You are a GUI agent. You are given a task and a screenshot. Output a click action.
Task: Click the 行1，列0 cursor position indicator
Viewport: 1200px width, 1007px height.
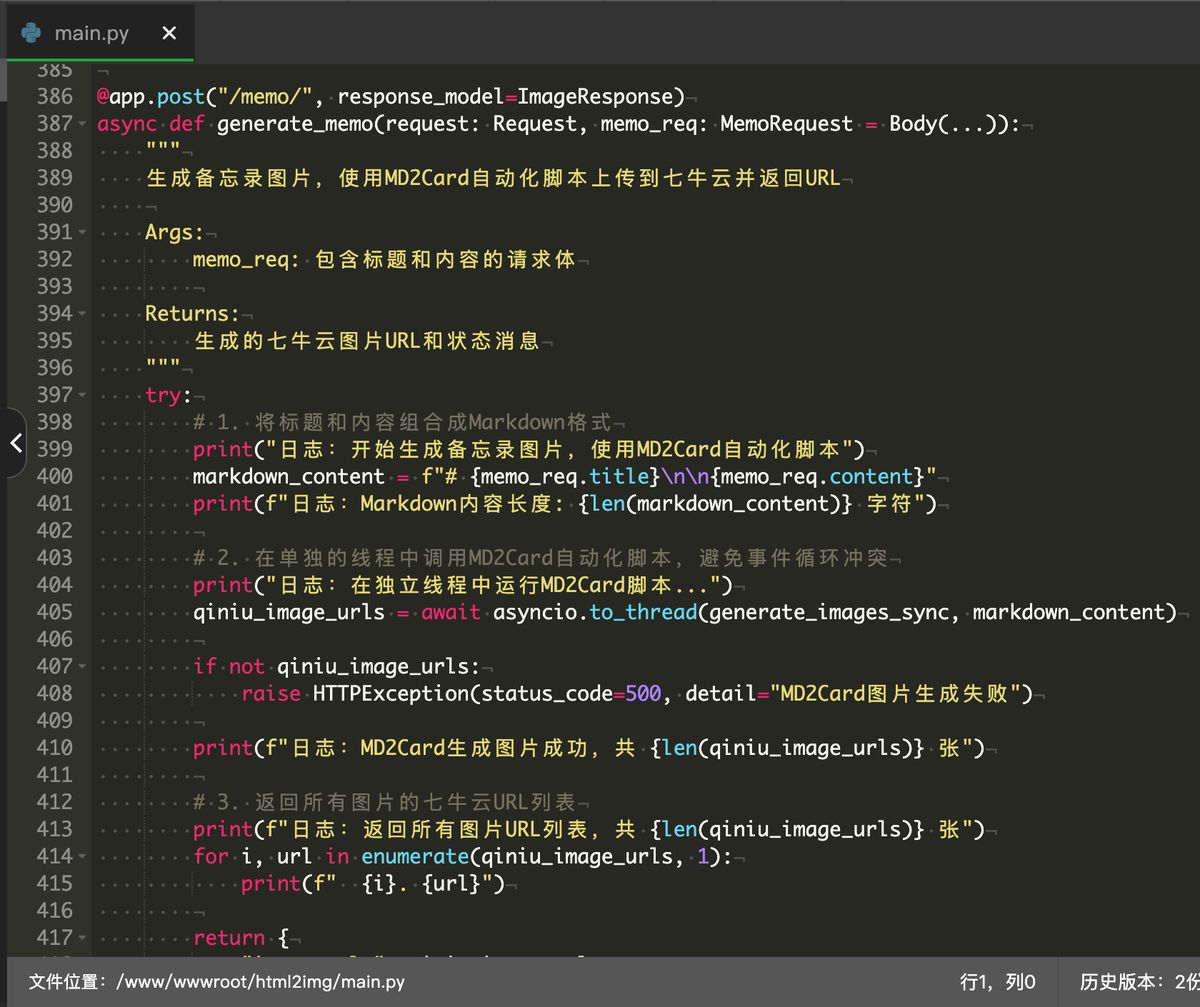click(1000, 982)
